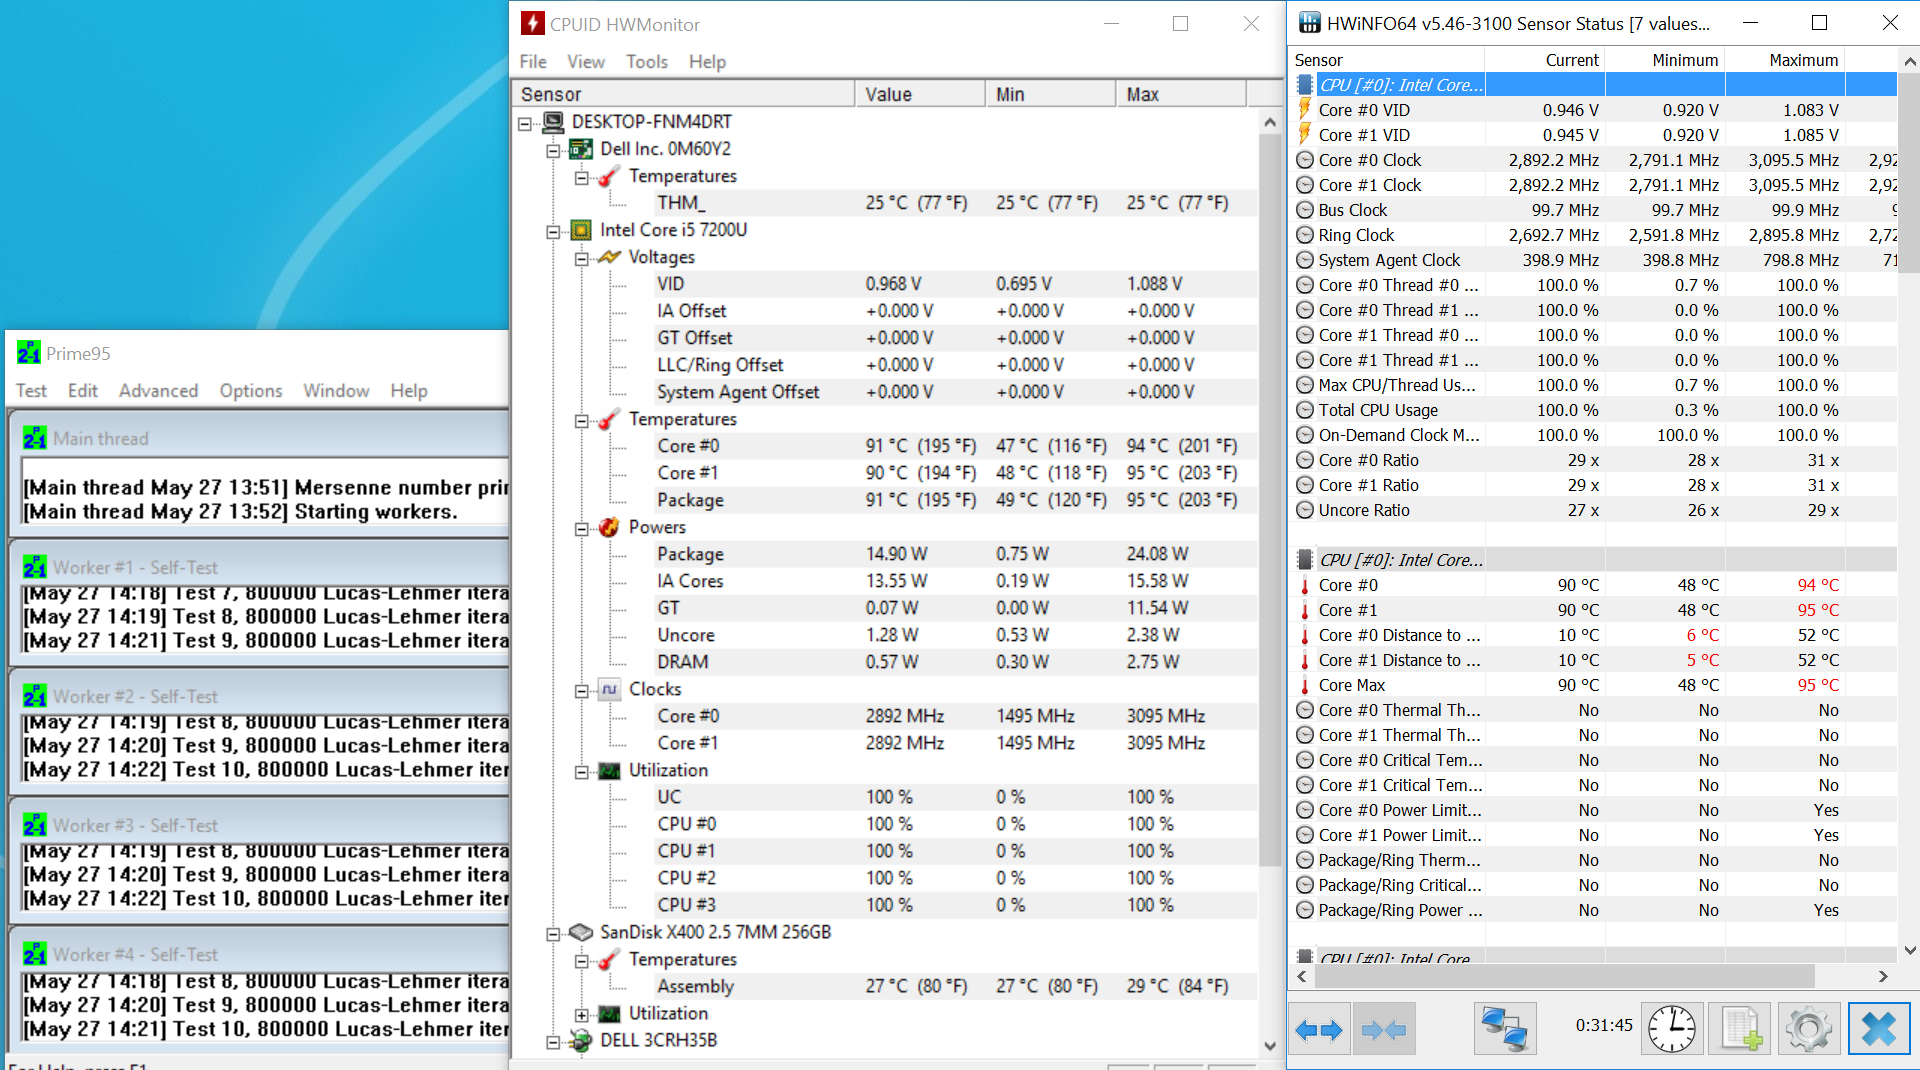Click first CPU [#0] chip icon in HWiNFO
Image resolution: width=1920 pixels, height=1070 pixels.
pos(1305,85)
